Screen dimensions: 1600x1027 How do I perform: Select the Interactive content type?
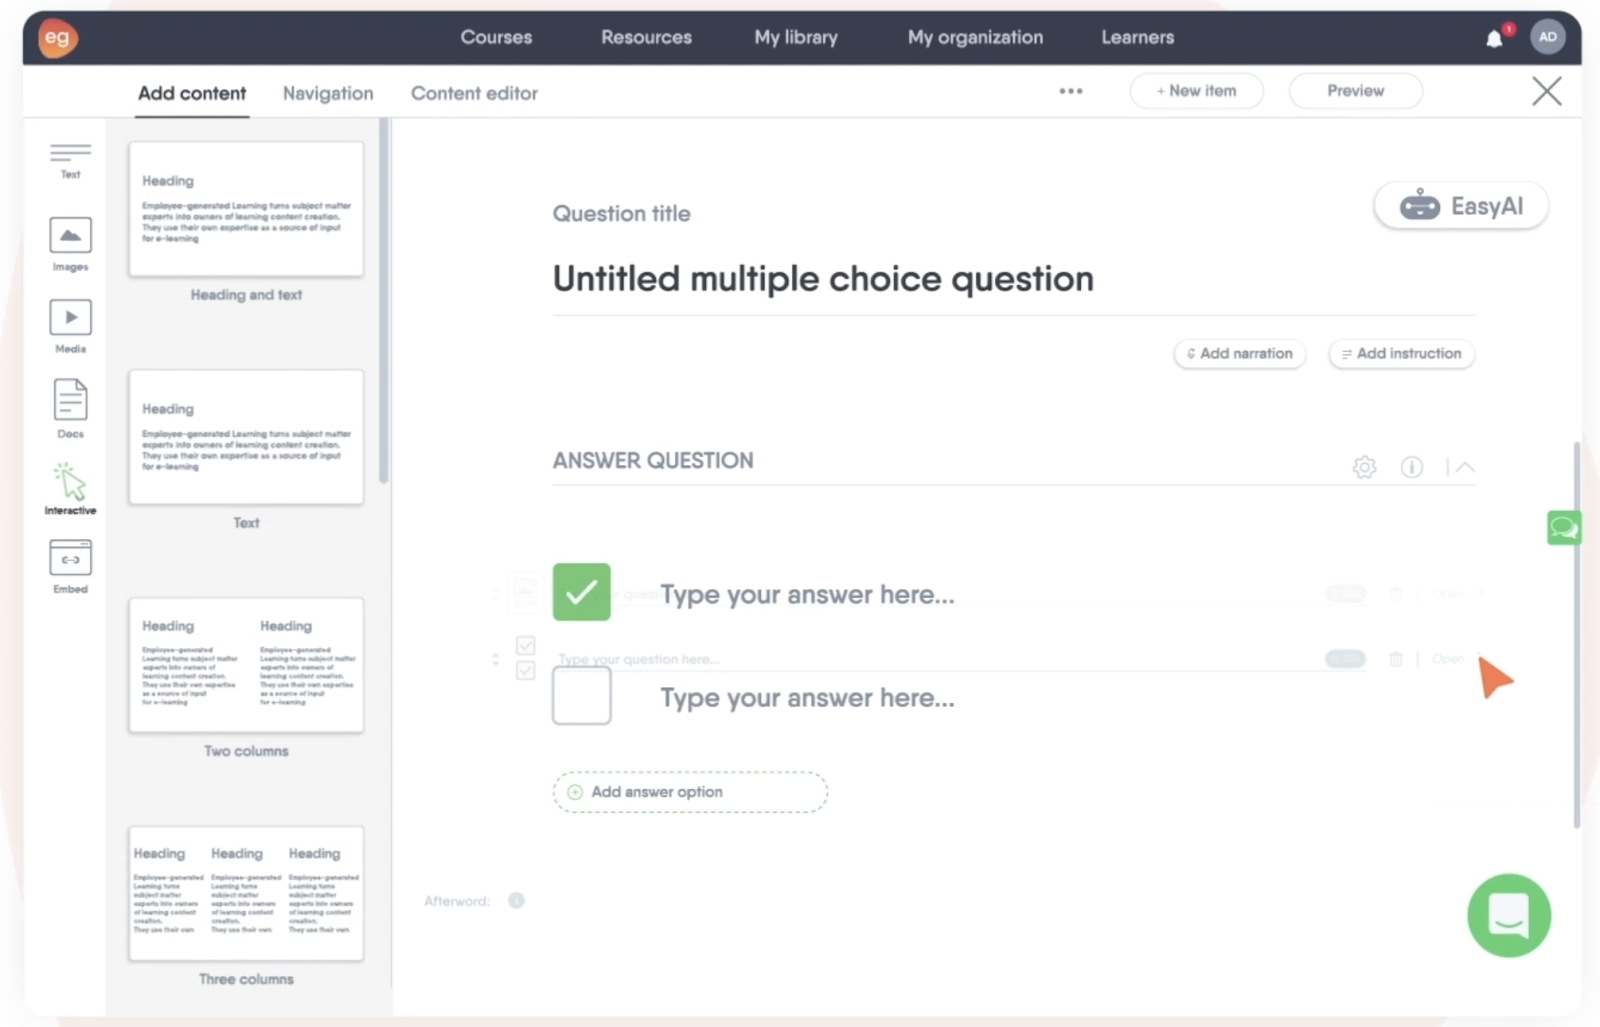click(x=70, y=488)
